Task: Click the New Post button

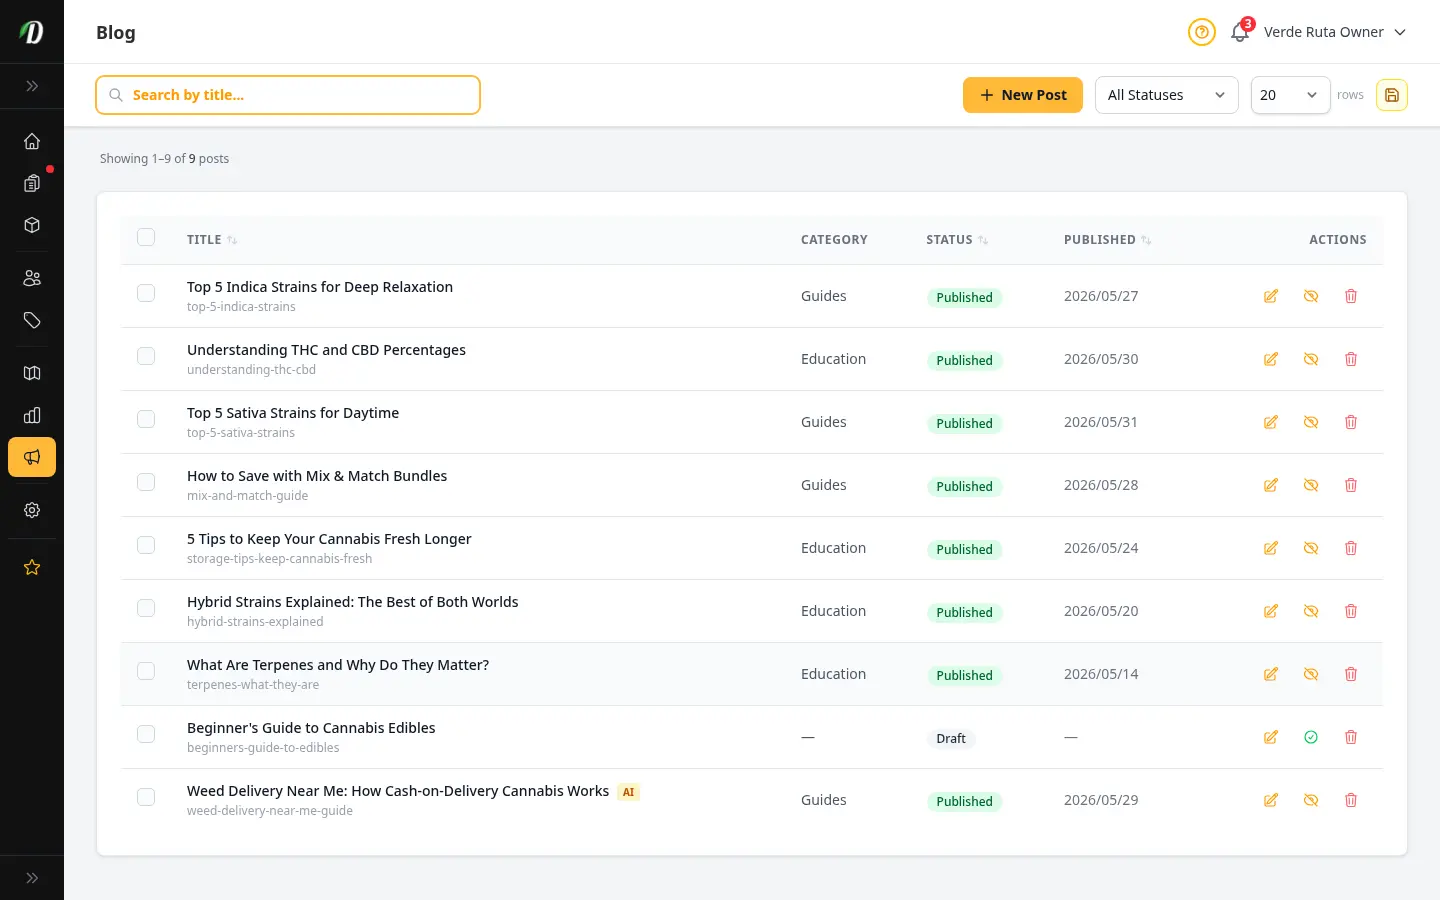Action: tap(1023, 95)
